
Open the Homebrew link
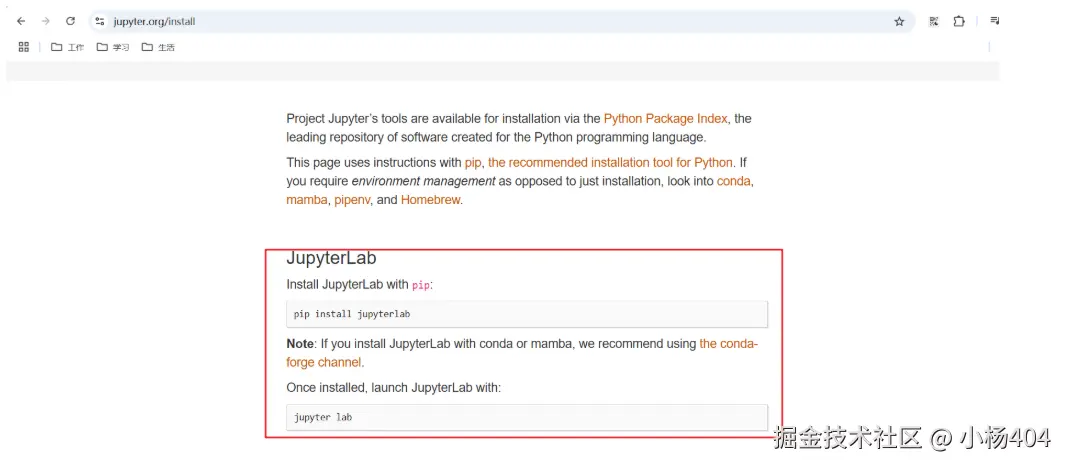pyautogui.click(x=430, y=200)
